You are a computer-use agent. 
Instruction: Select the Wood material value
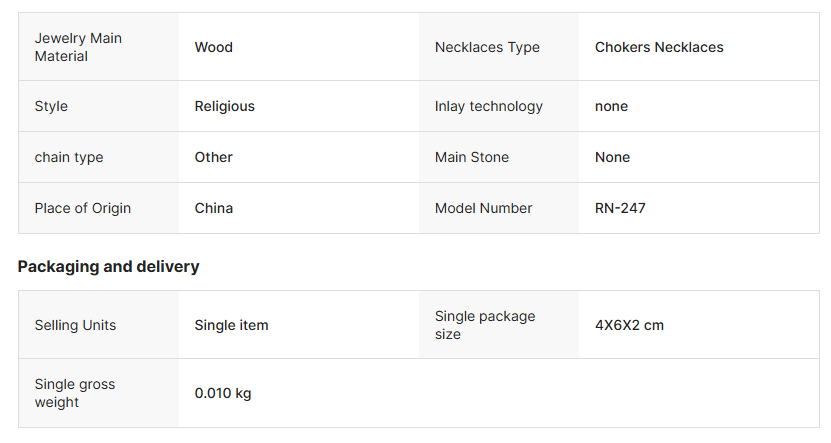coord(213,47)
